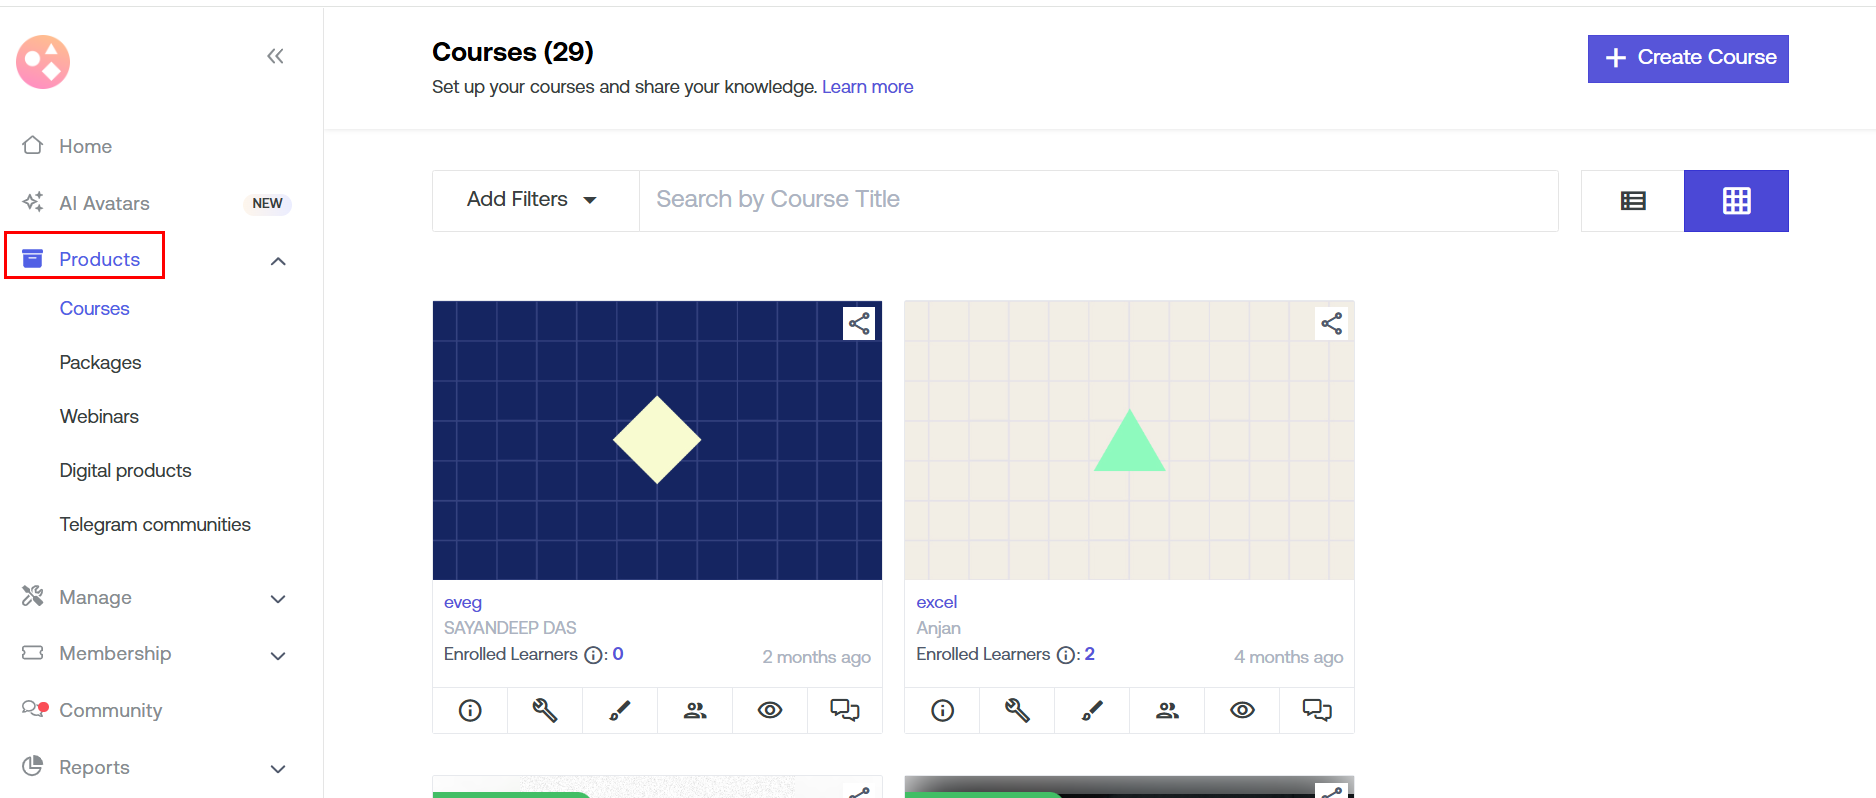Click the Create Course button
The height and width of the screenshot is (798, 1876).
tap(1687, 58)
